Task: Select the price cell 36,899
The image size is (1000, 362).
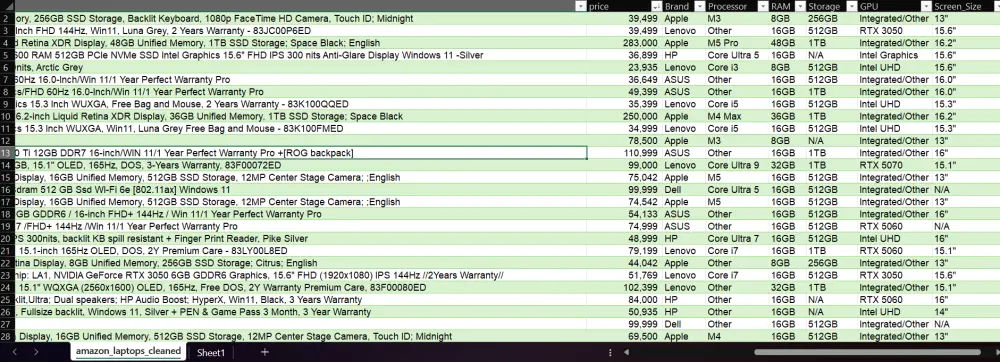Action: coord(624,55)
